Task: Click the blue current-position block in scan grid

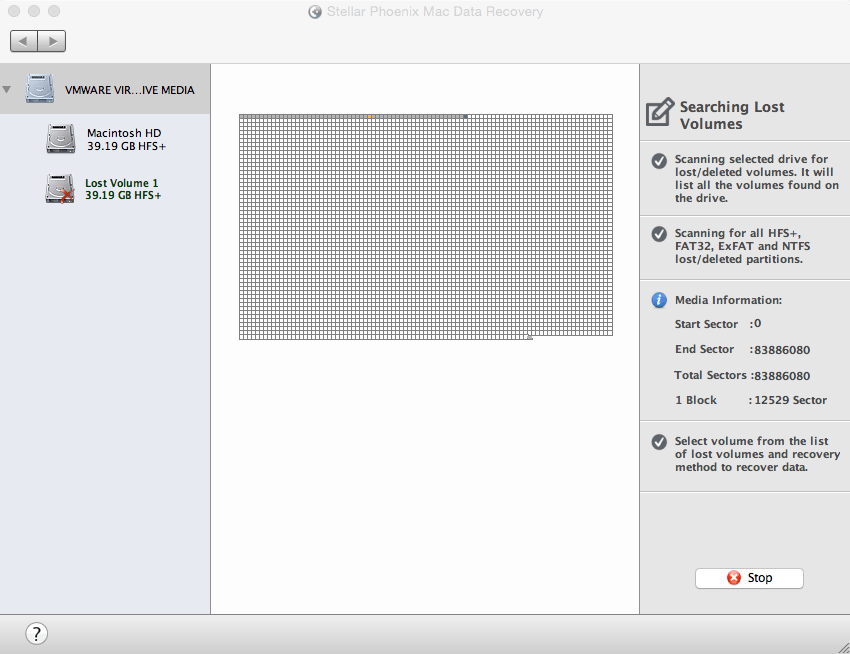Action: point(466,117)
